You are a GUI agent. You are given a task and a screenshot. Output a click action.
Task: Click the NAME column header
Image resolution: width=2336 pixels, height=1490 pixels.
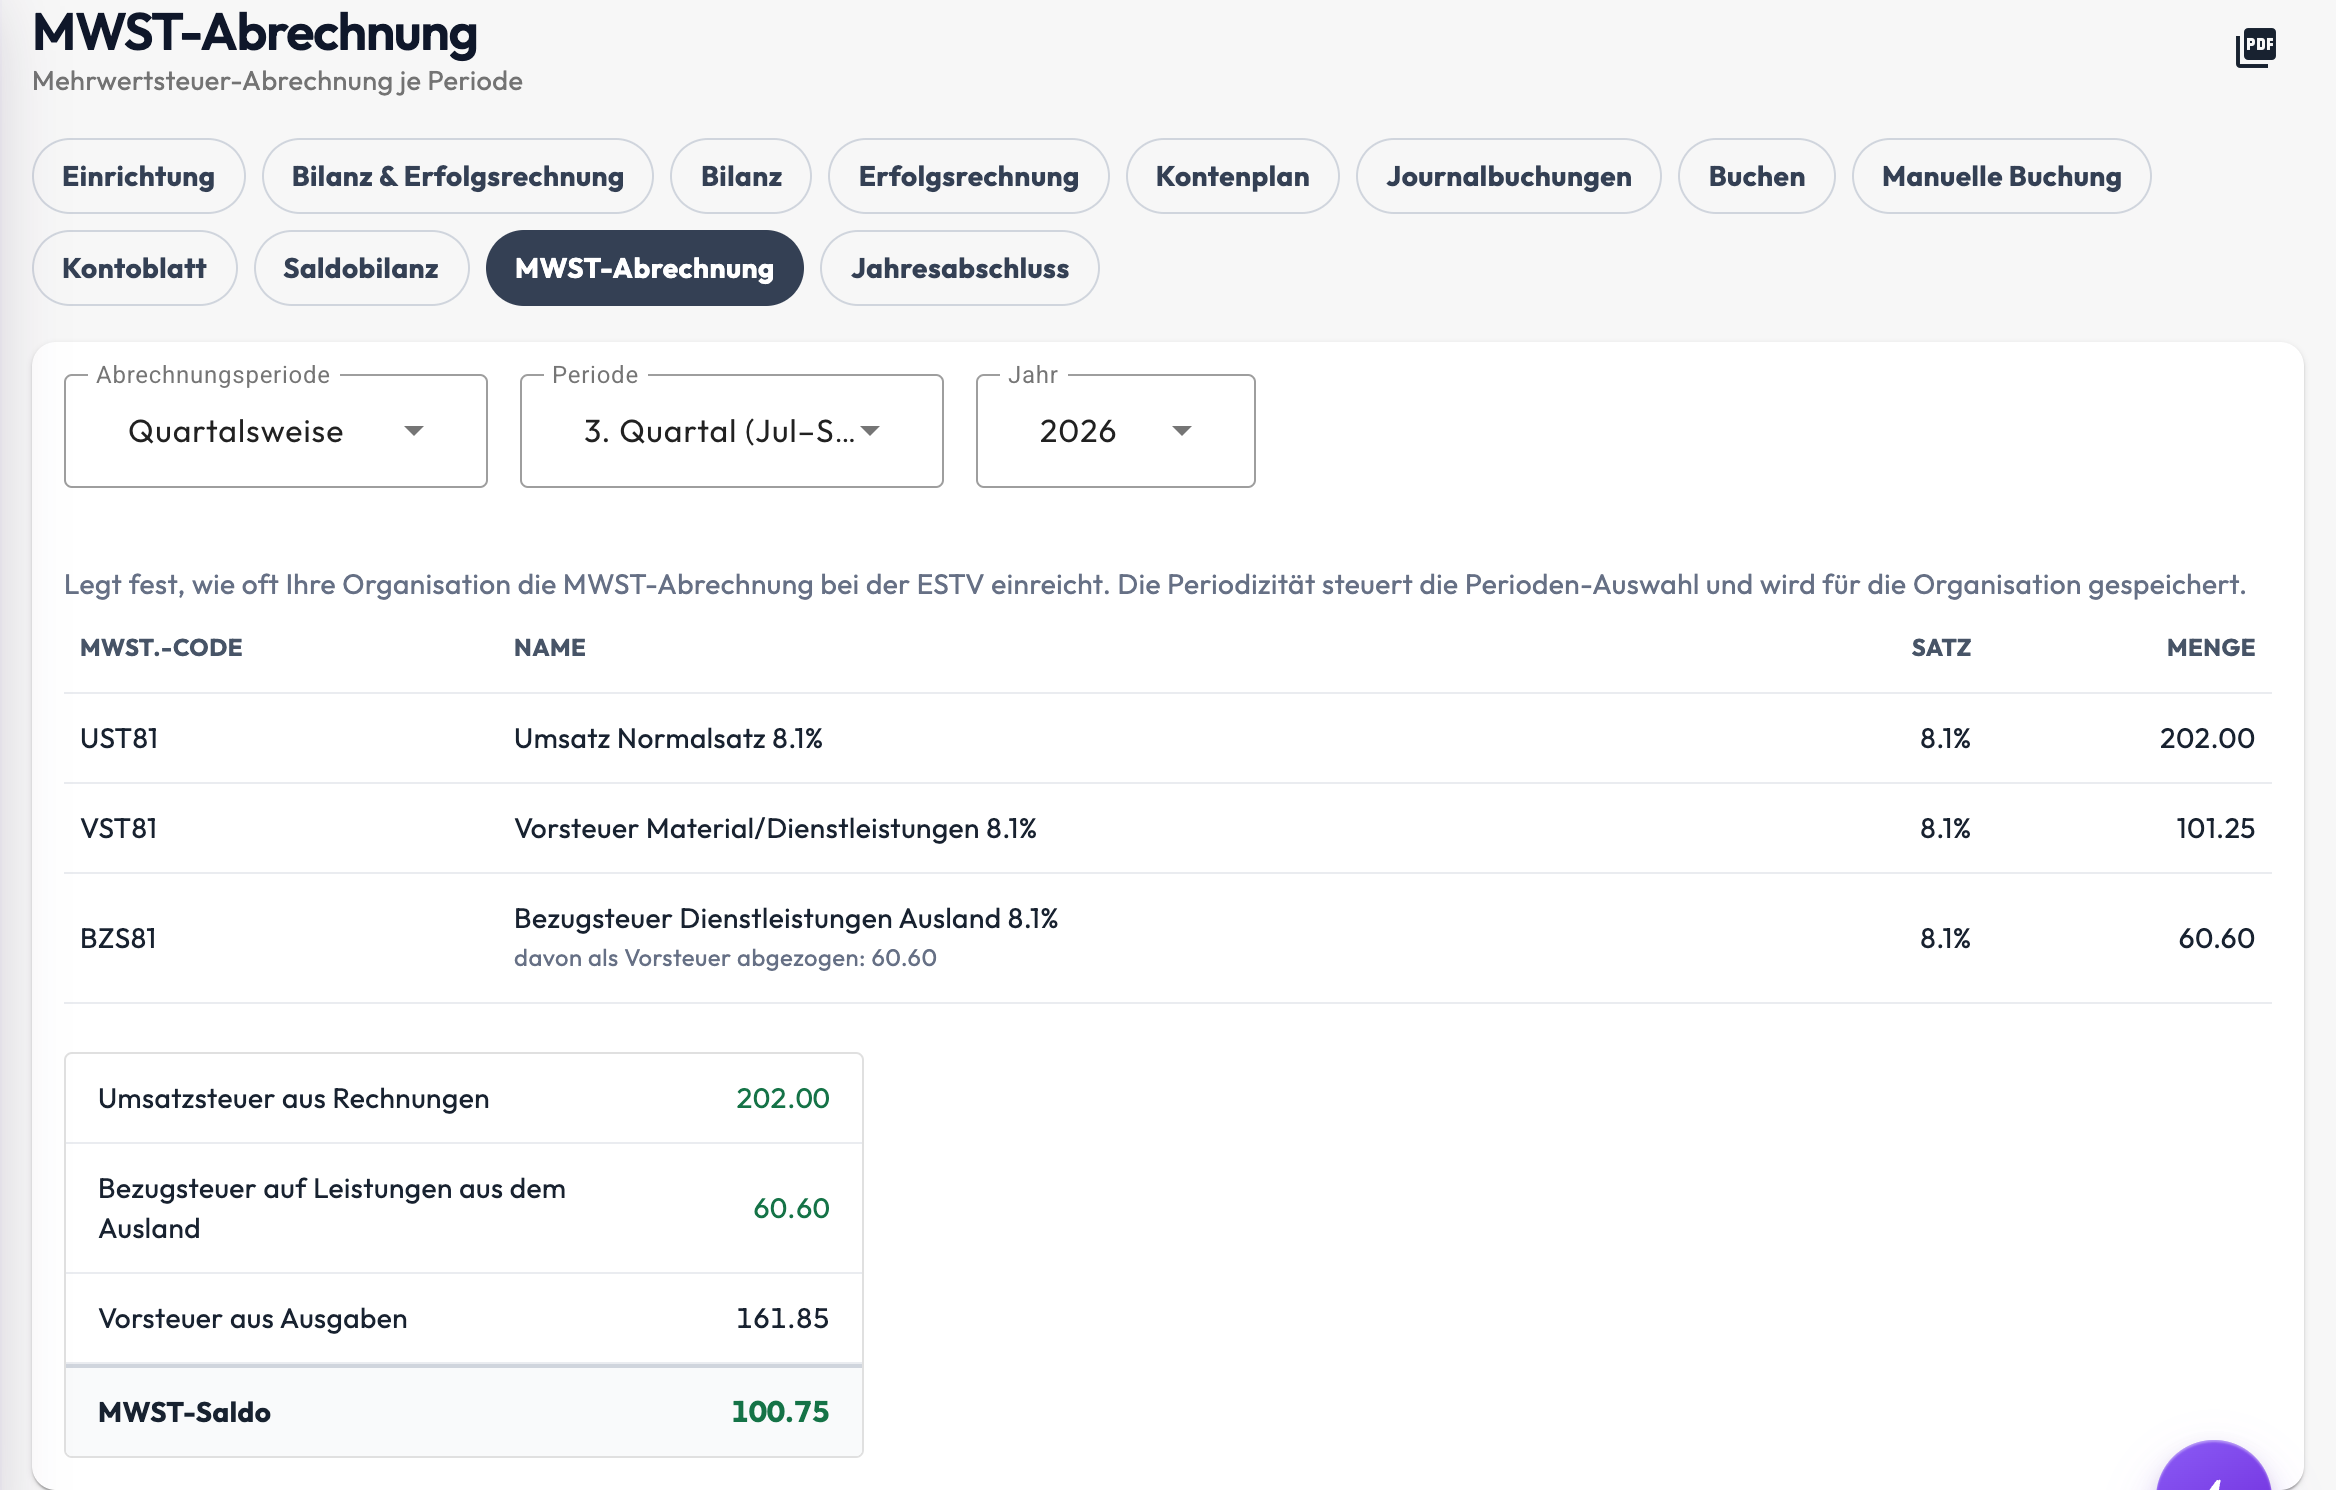(550, 647)
